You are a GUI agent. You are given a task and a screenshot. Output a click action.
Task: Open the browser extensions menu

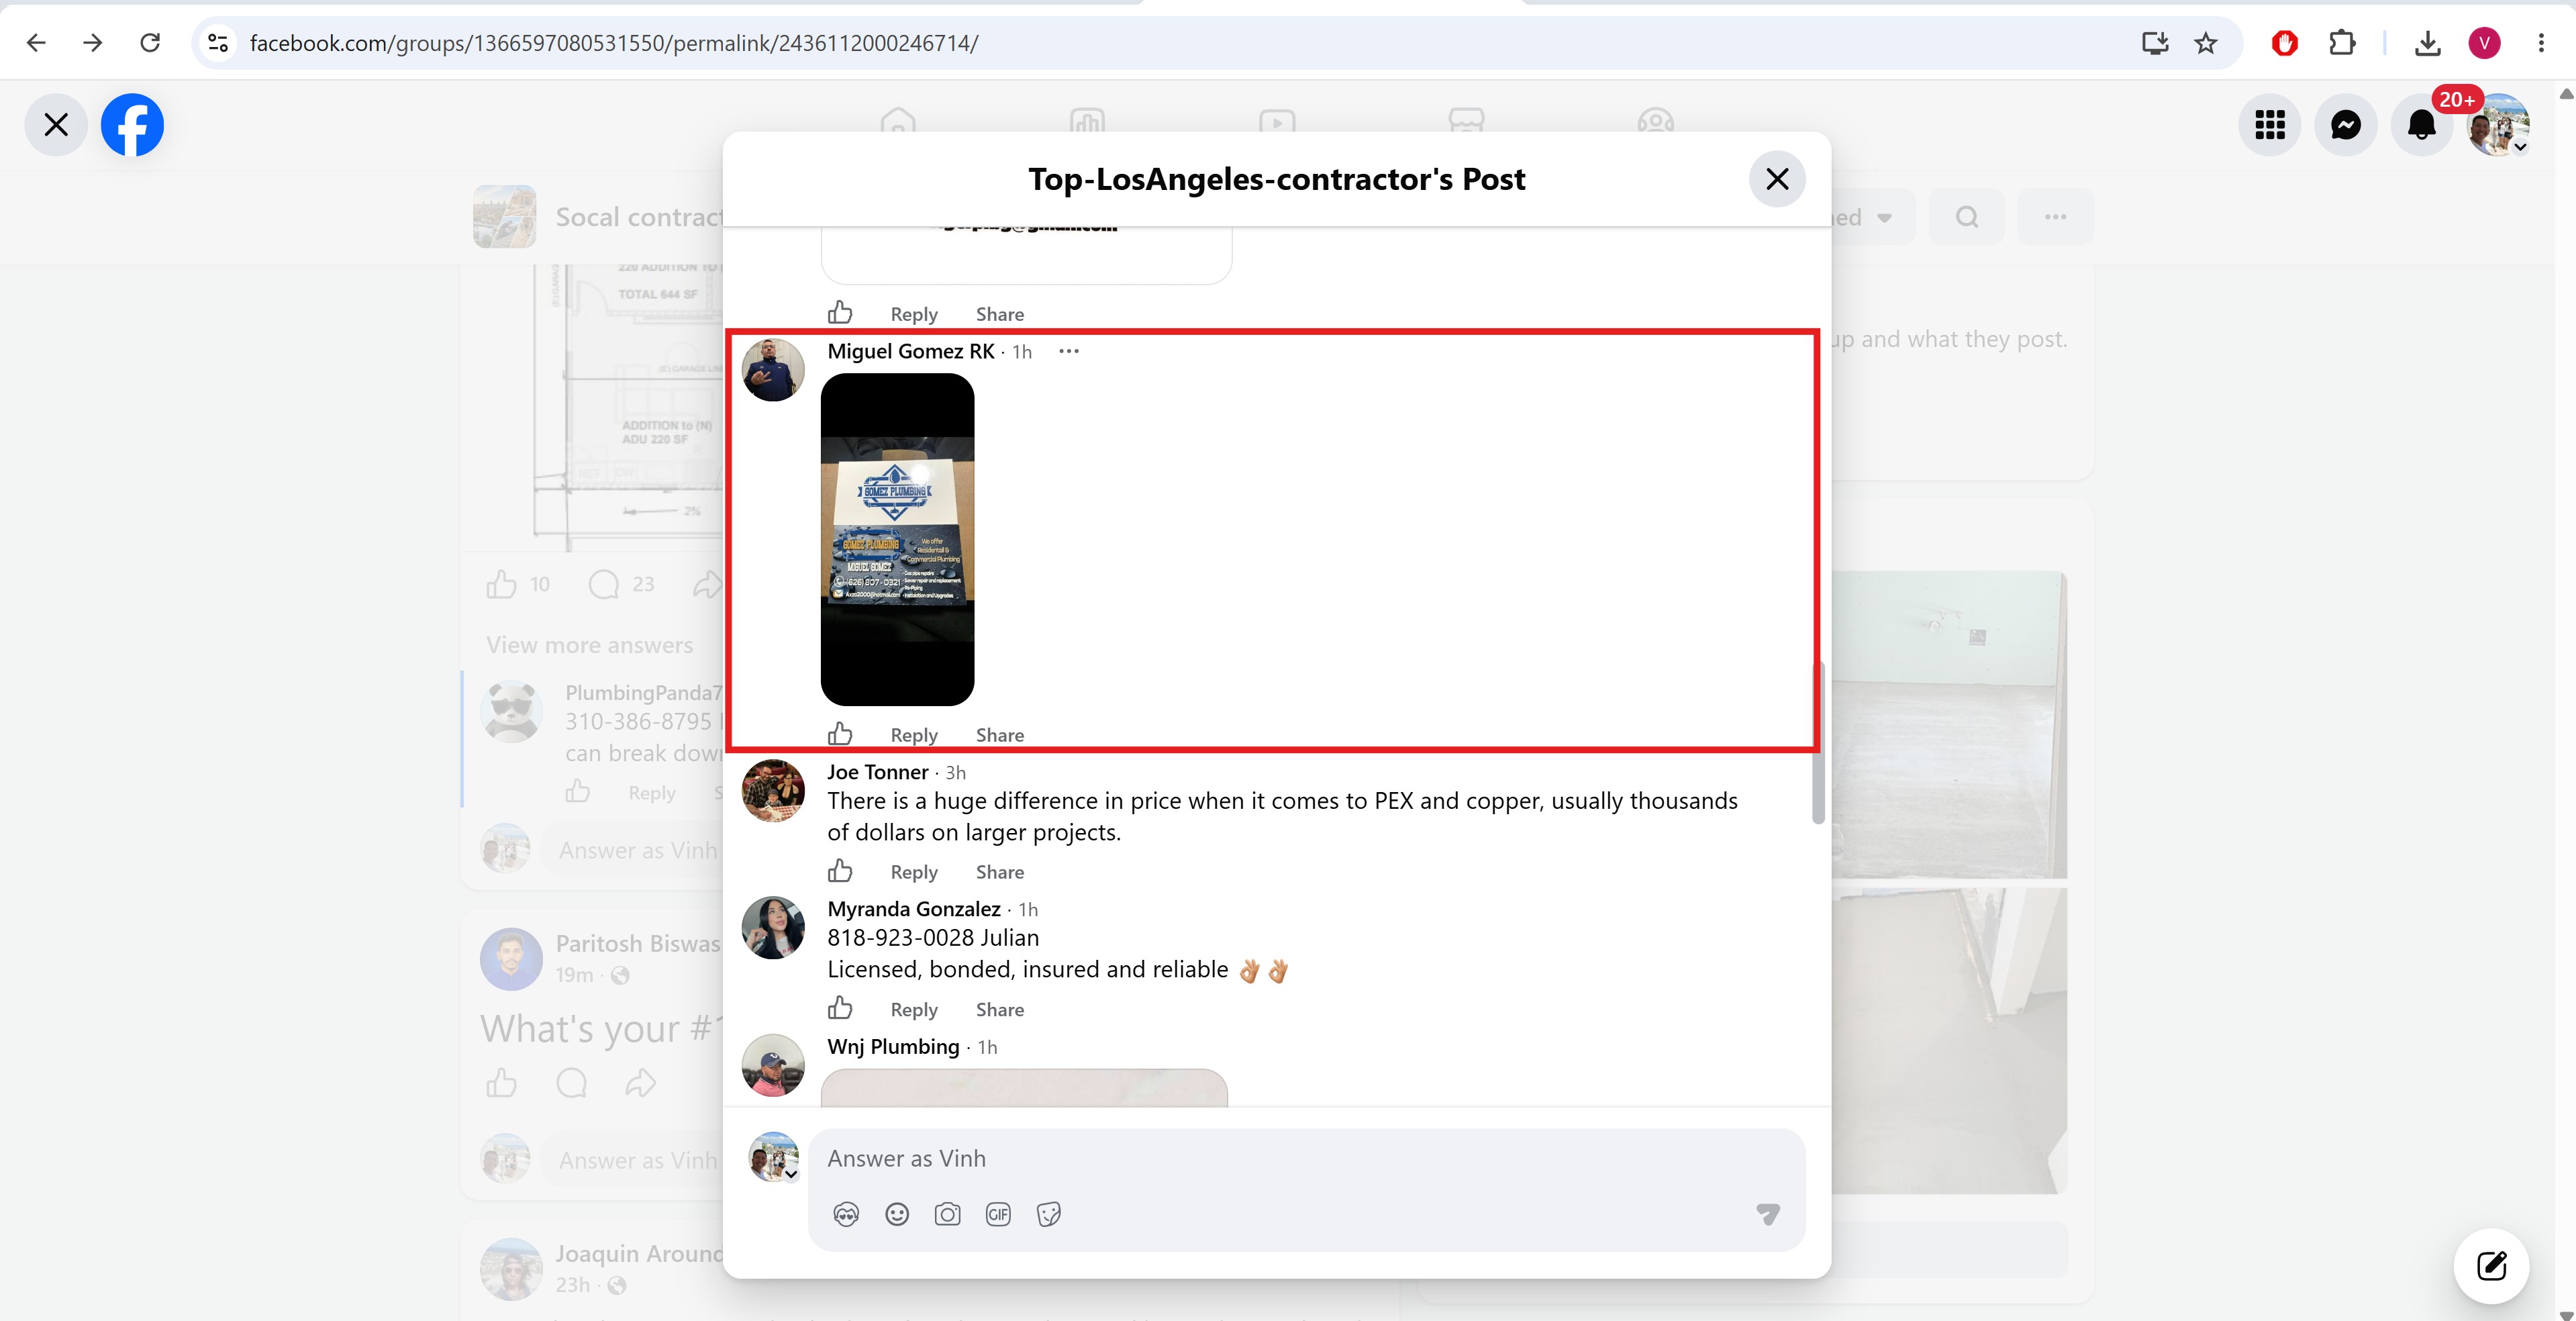click(x=2342, y=43)
